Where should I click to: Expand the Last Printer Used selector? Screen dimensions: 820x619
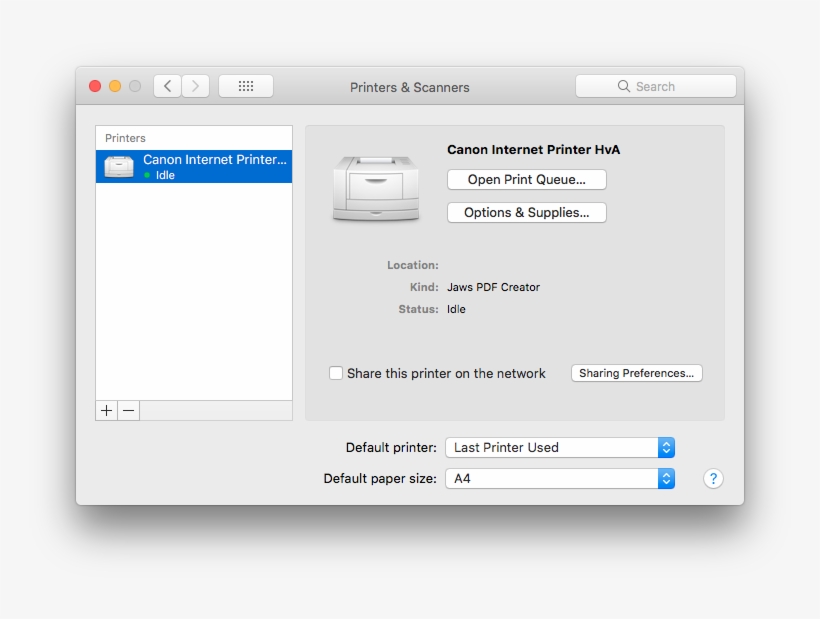click(559, 447)
